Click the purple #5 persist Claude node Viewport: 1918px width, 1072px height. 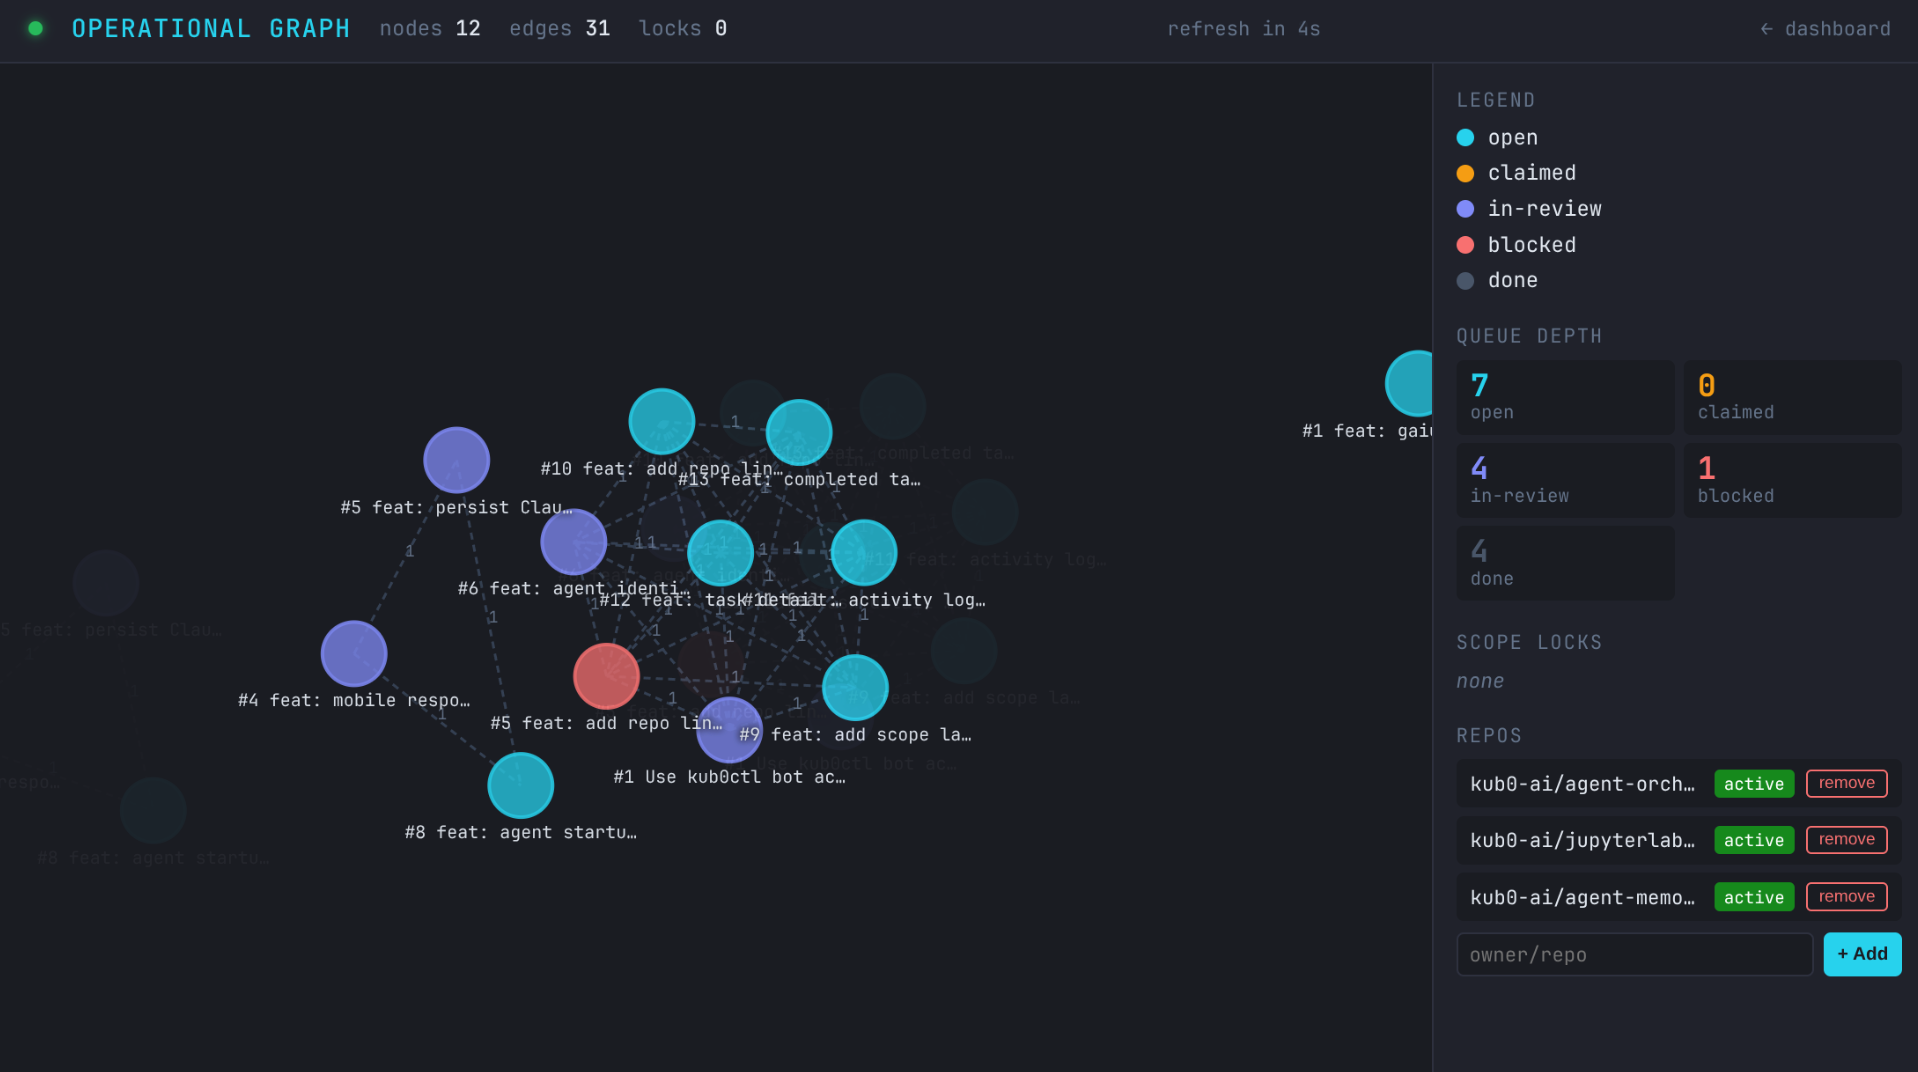coord(456,460)
